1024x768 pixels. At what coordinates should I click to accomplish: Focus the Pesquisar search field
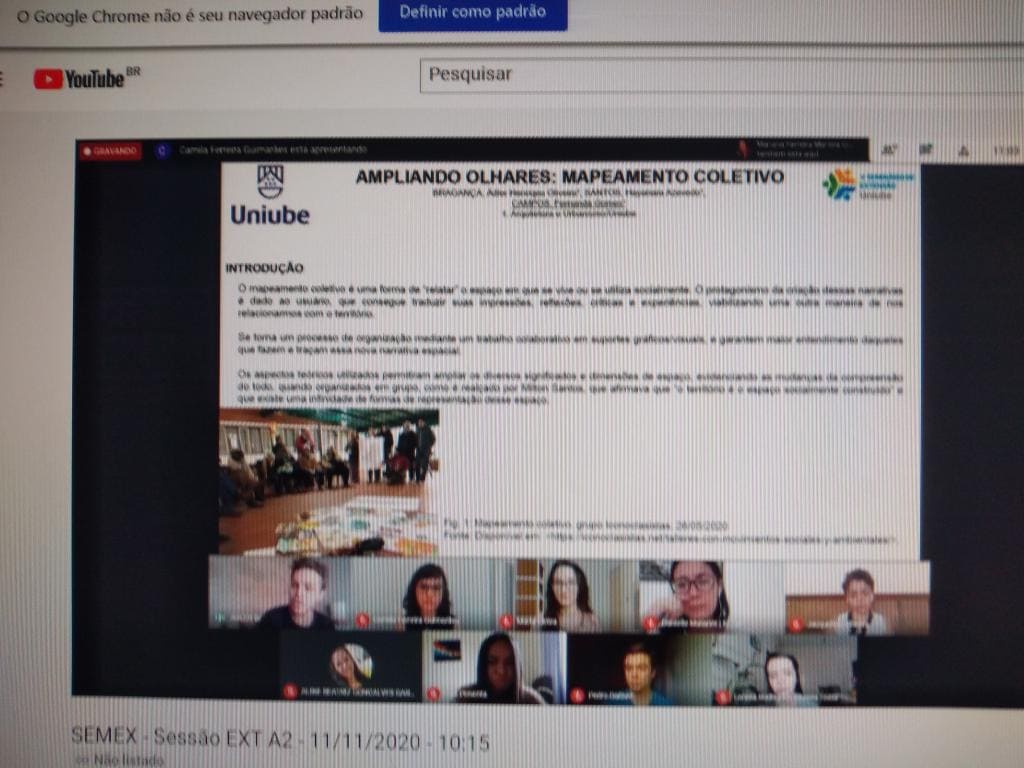pyautogui.click(x=722, y=75)
